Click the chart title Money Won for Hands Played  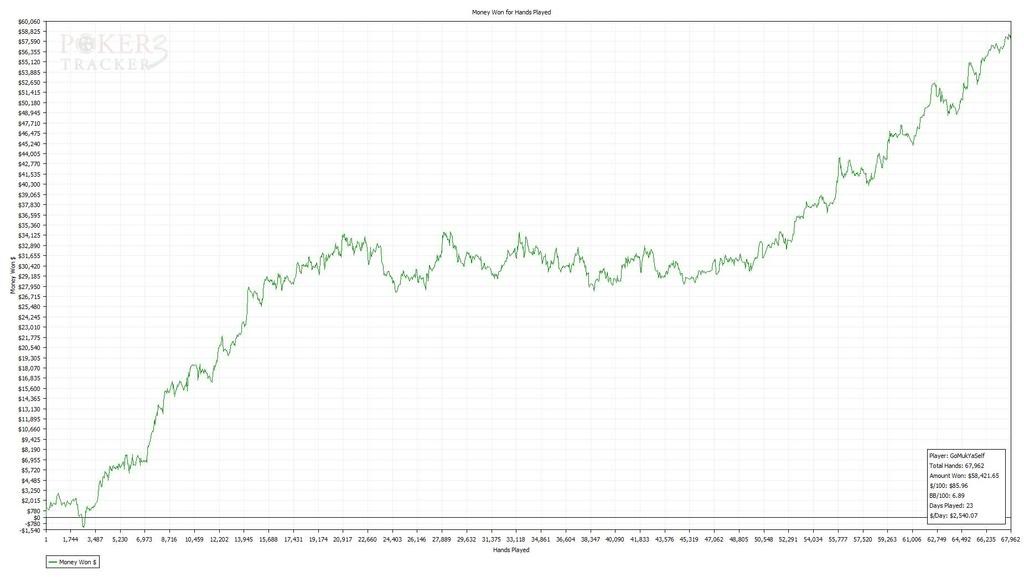coord(511,12)
